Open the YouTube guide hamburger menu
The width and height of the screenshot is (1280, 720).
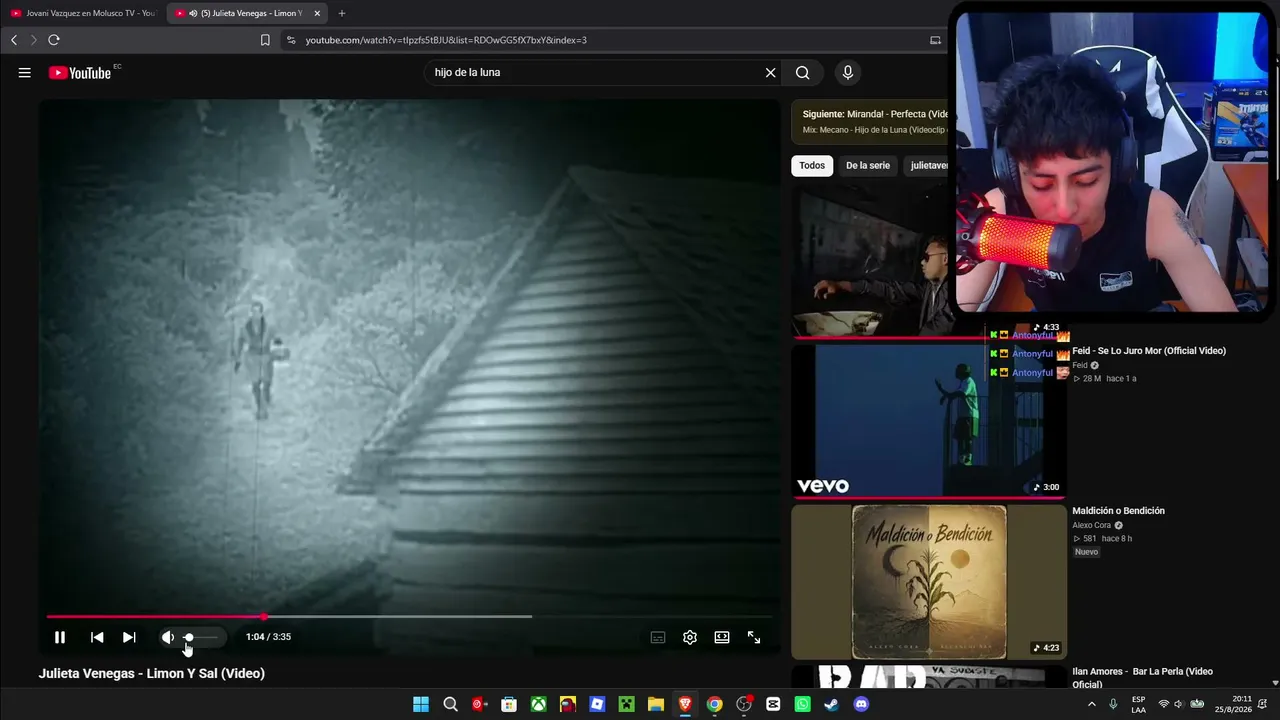[x=25, y=73]
